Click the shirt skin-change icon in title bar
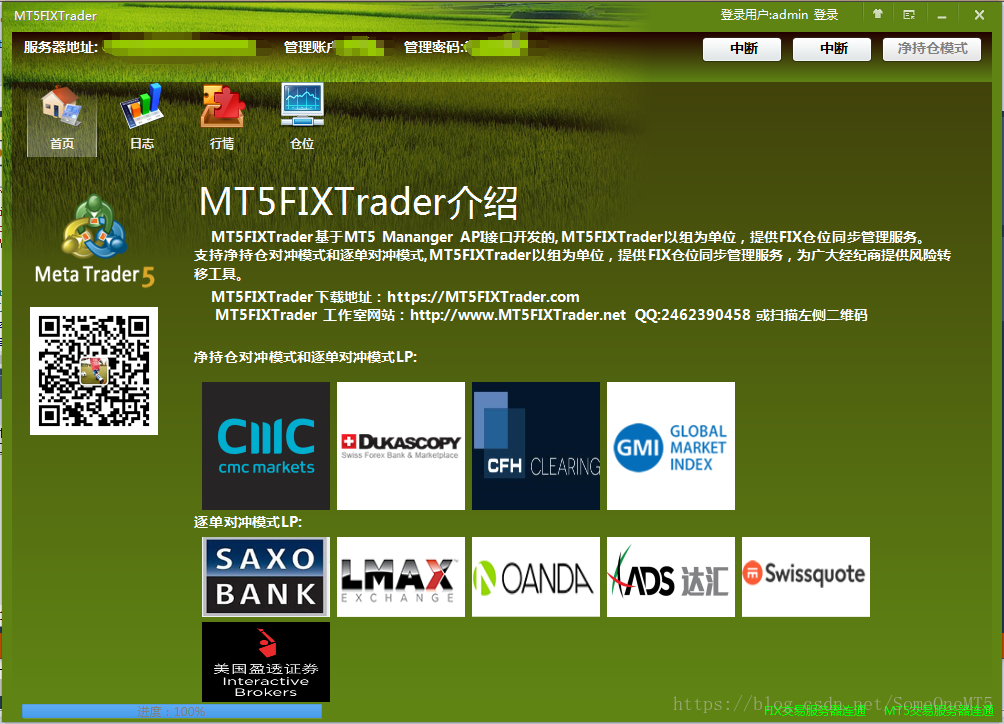This screenshot has width=1004, height=724. click(x=878, y=14)
